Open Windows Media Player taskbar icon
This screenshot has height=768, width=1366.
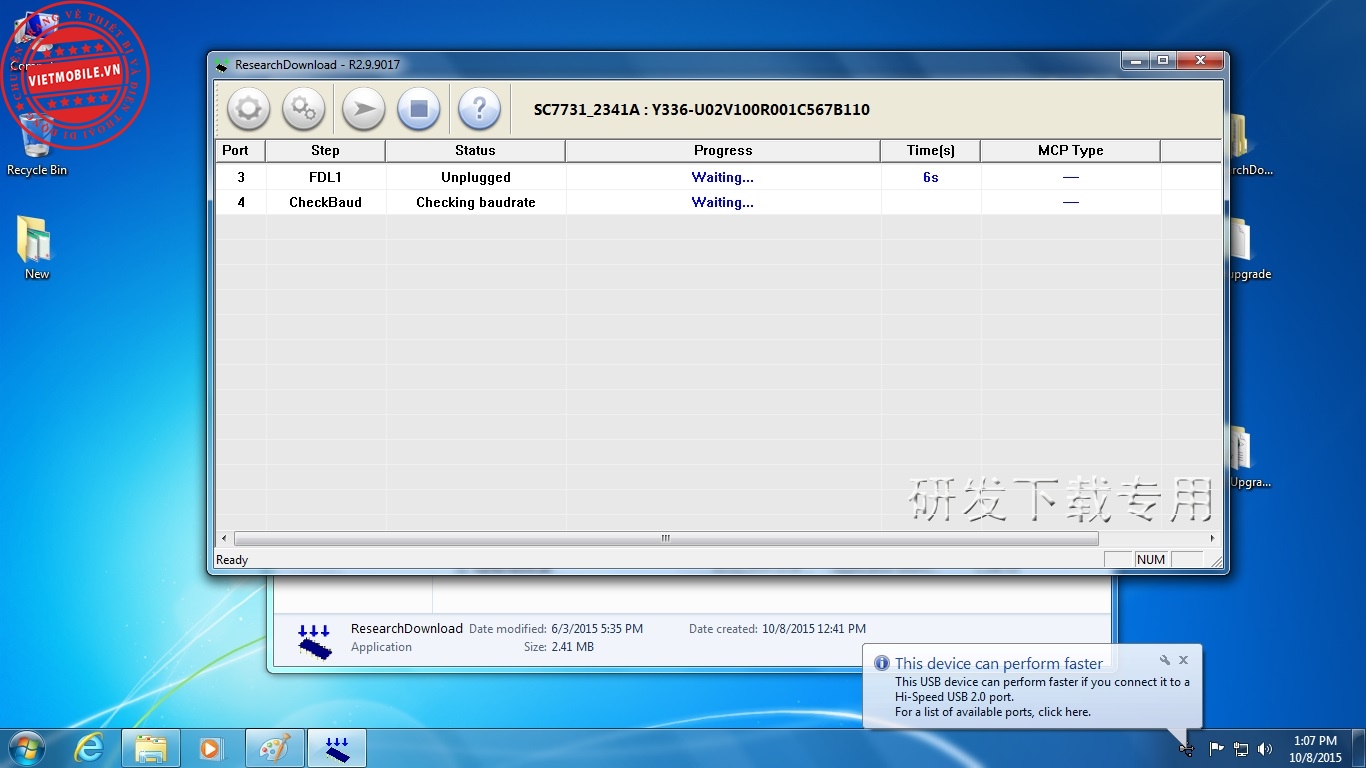point(211,748)
